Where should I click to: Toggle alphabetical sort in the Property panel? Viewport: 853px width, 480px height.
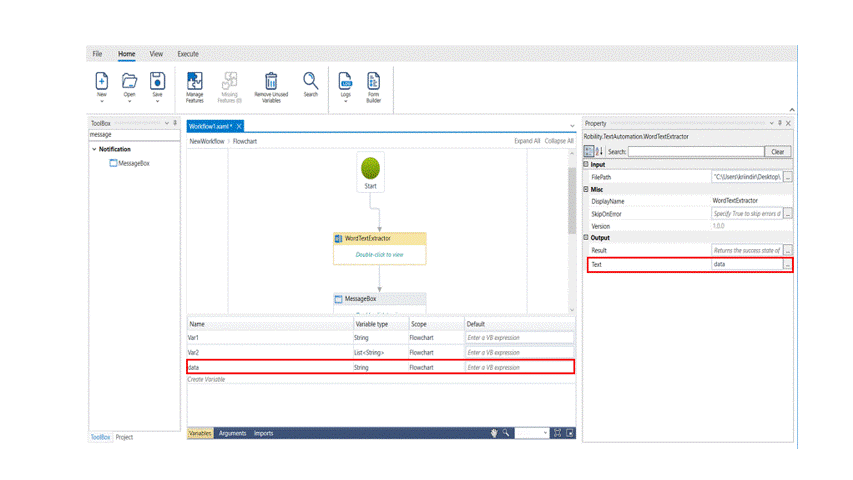[x=599, y=151]
